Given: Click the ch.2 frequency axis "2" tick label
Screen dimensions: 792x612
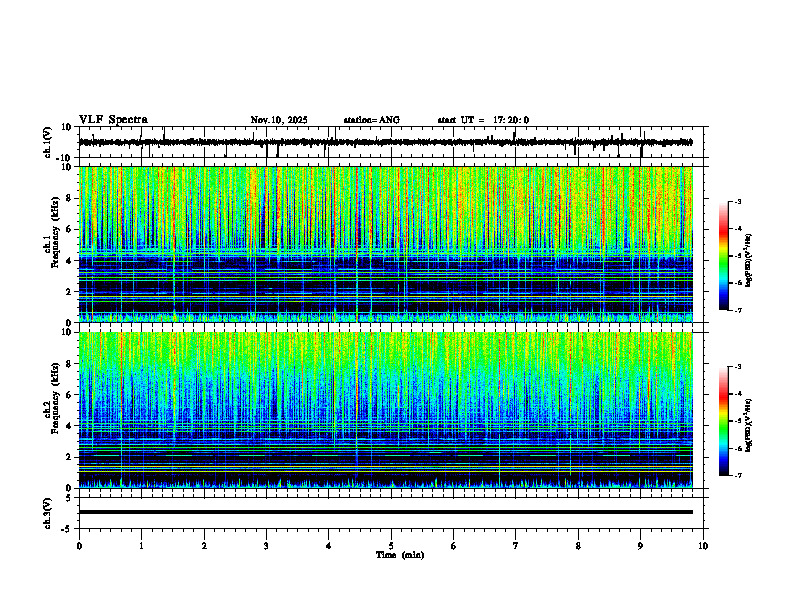Looking at the screenshot, I should coord(70,457).
